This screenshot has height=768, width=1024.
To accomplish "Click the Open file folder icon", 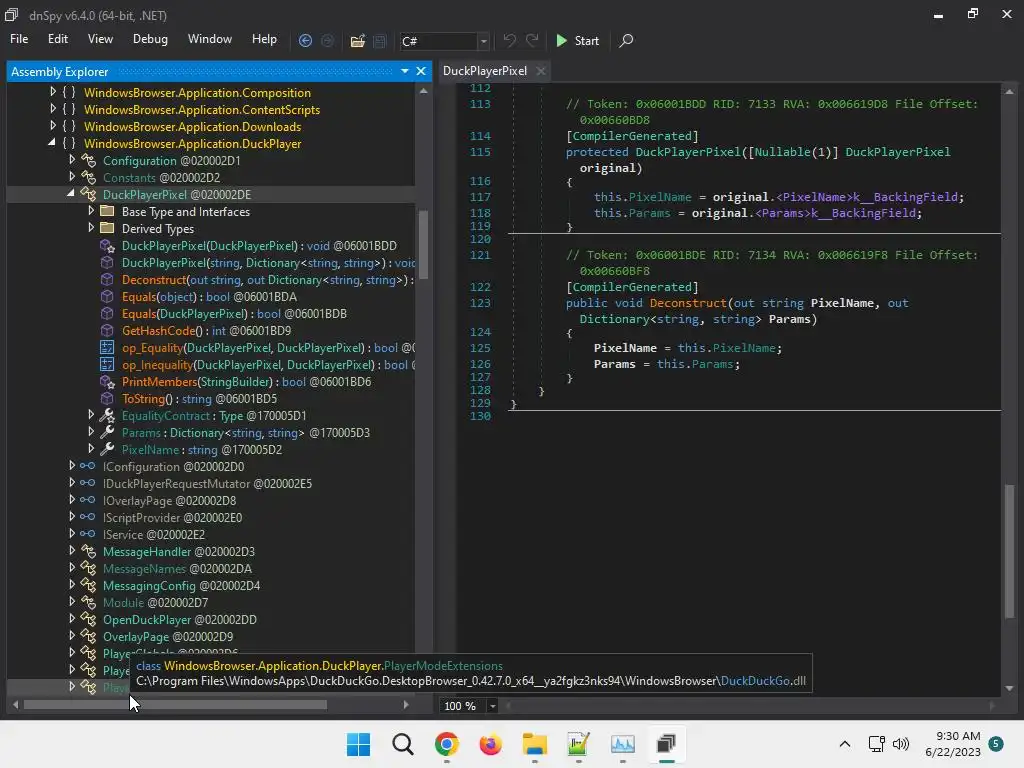I will (x=357, y=41).
